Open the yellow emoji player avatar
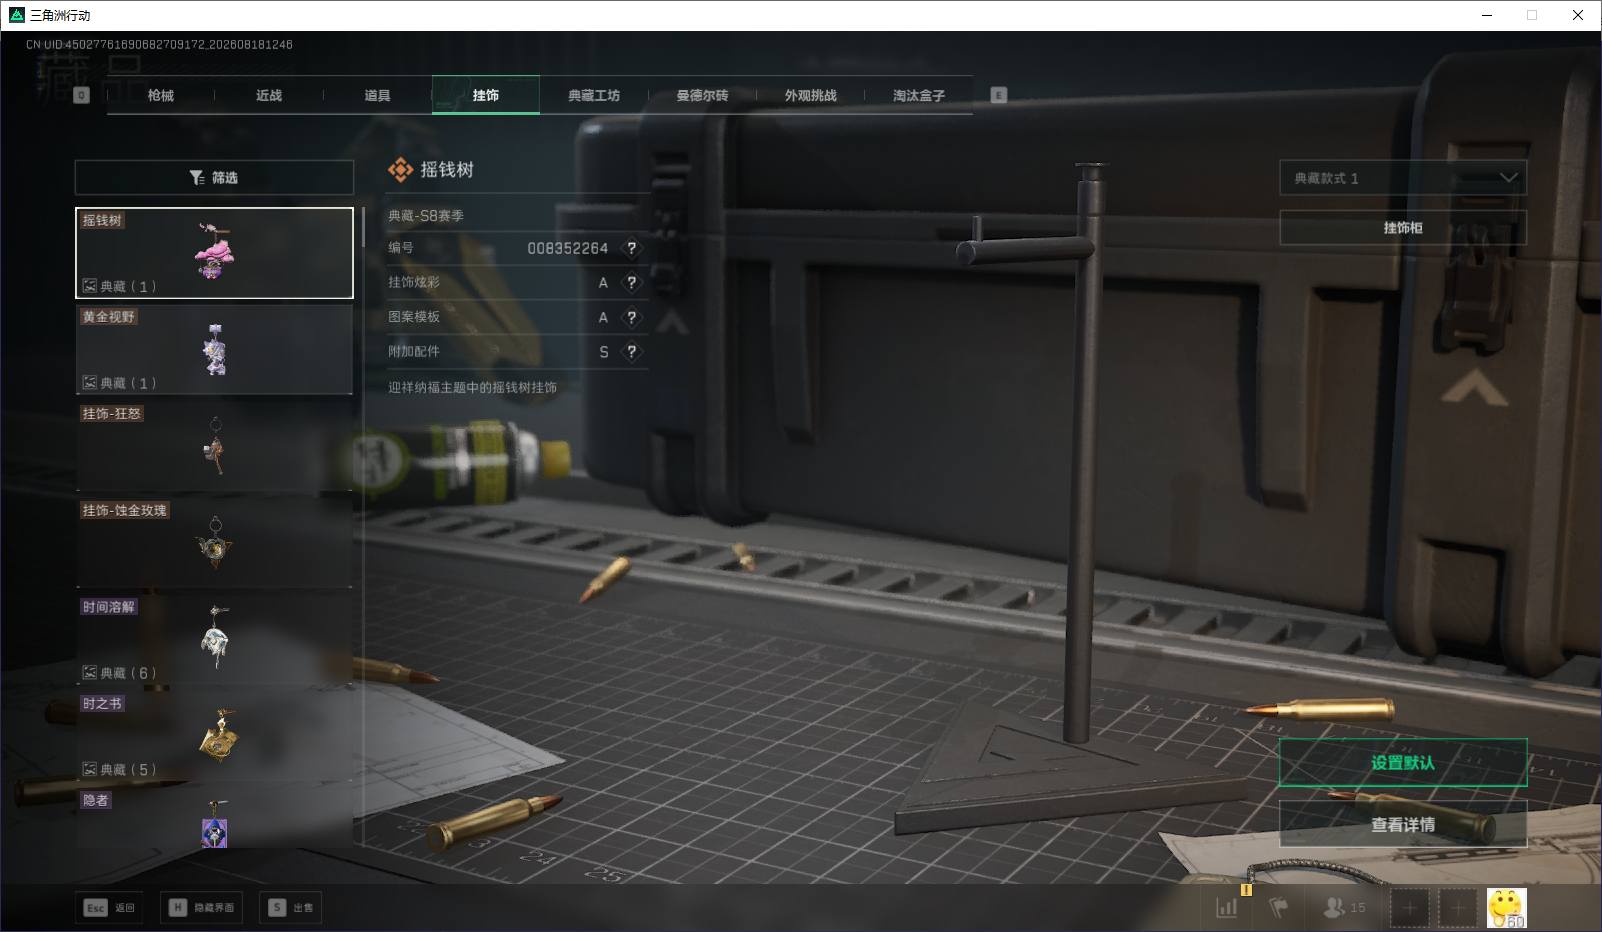Image resolution: width=1602 pixels, height=932 pixels. pos(1506,908)
